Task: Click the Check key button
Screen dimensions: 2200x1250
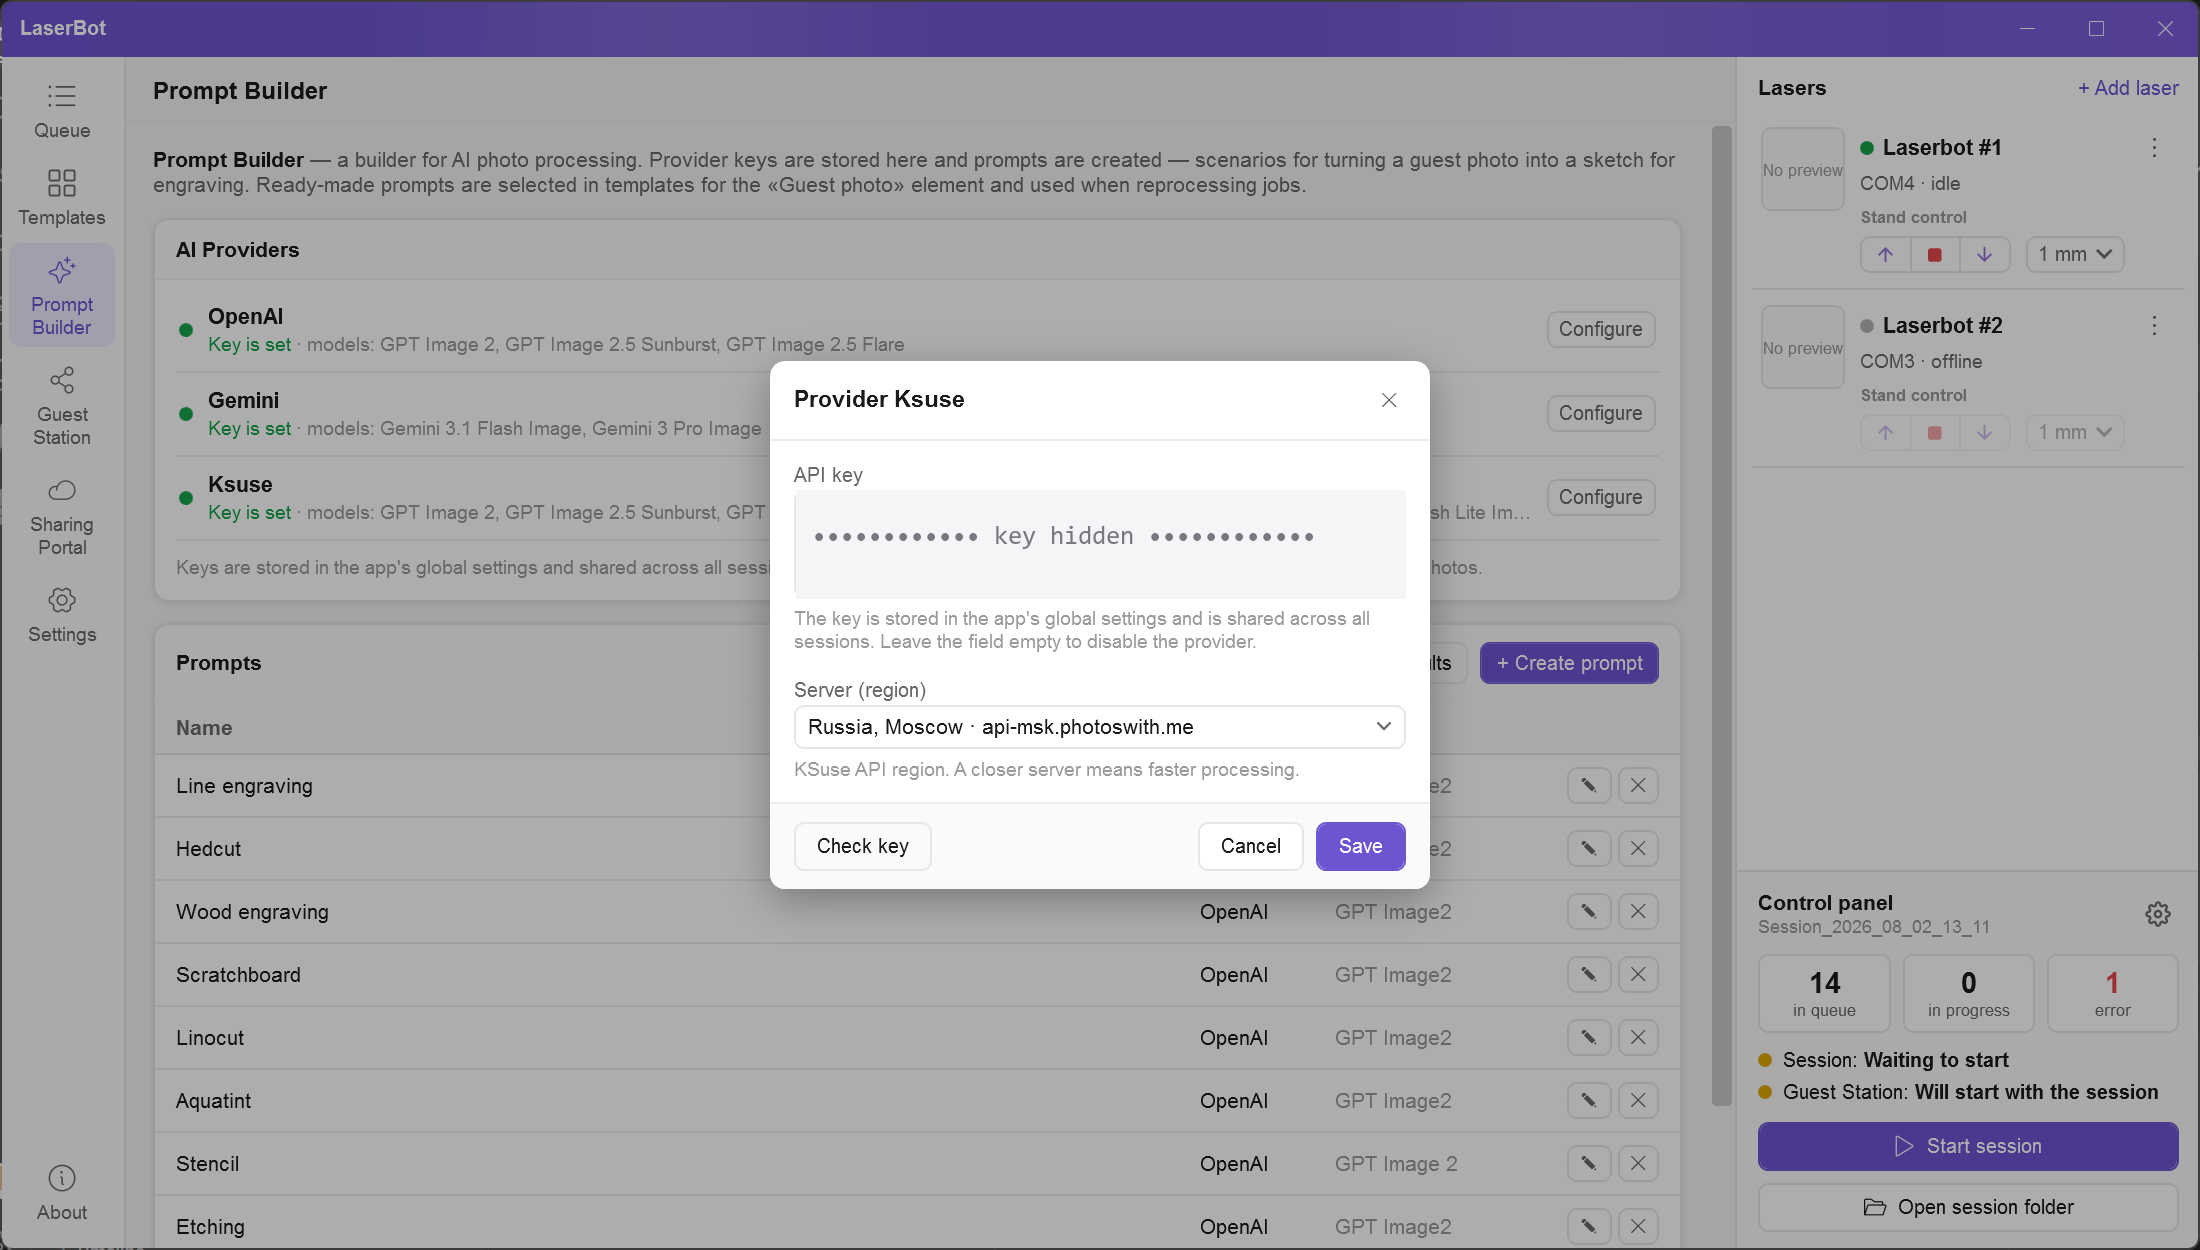Action: point(862,846)
